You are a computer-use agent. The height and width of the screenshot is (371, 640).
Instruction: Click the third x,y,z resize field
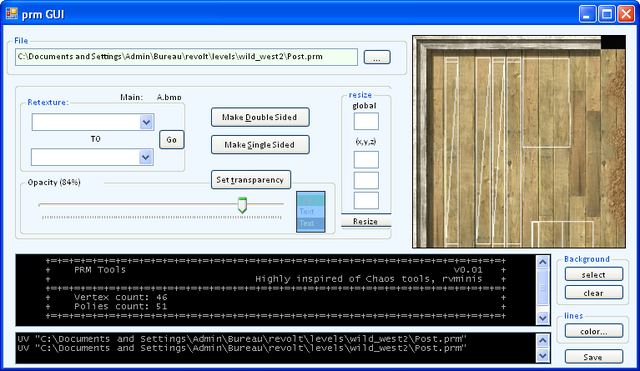[366, 200]
